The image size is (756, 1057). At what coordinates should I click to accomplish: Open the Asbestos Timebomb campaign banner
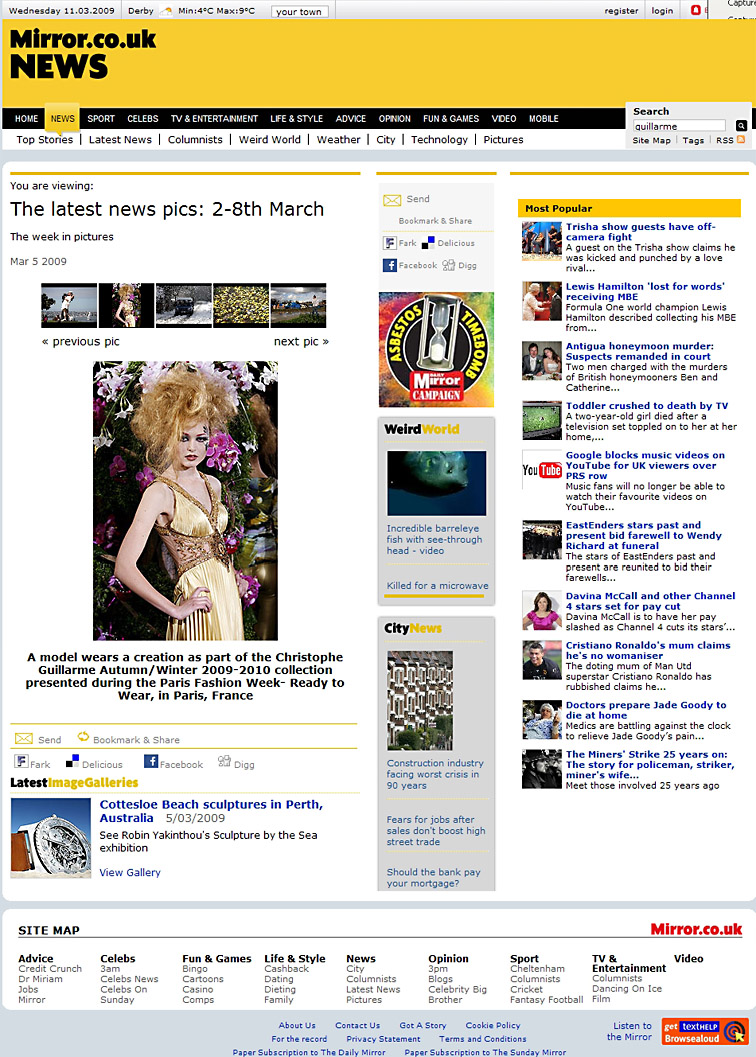coord(436,350)
